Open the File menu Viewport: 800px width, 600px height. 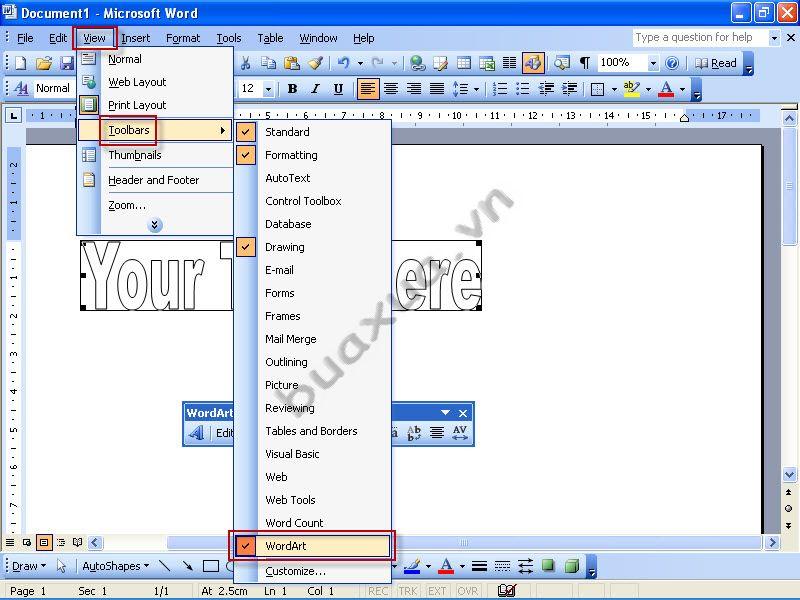[x=25, y=38]
